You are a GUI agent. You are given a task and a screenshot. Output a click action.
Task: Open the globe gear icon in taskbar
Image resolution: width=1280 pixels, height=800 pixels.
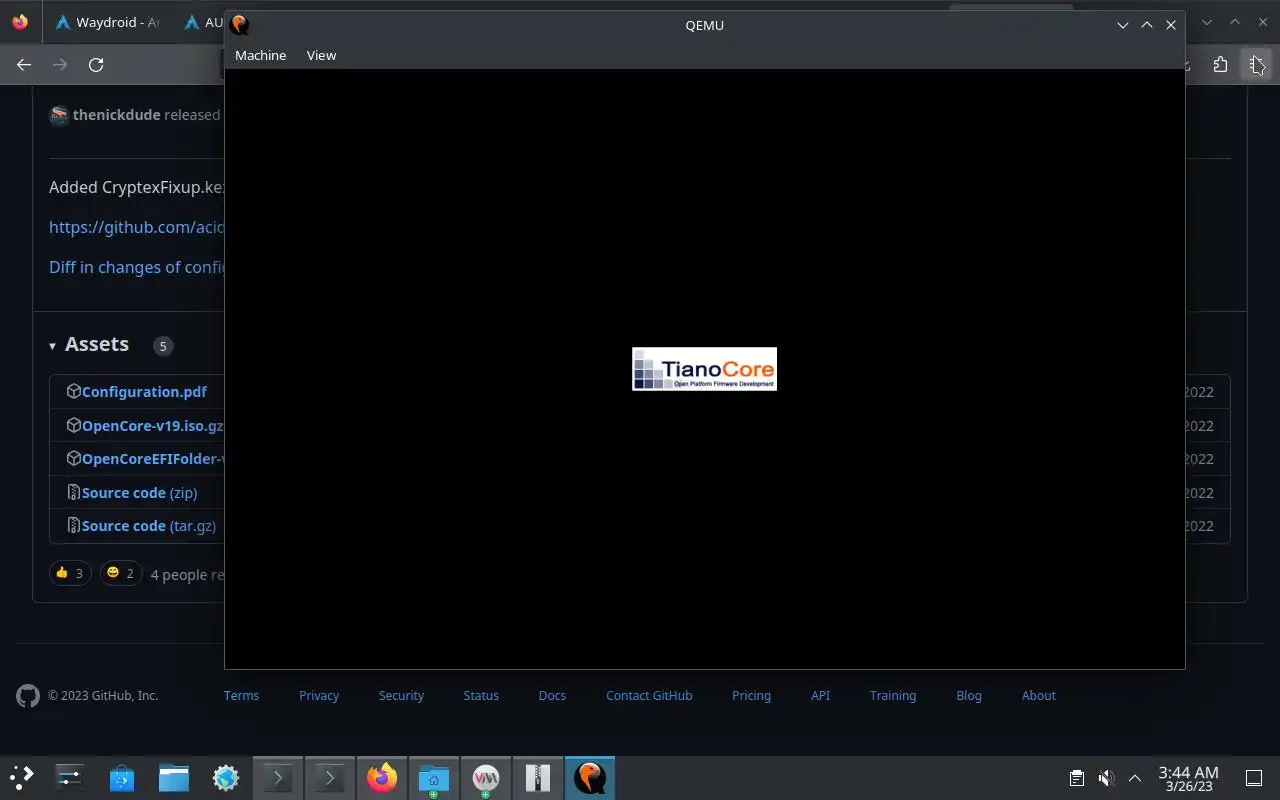[226, 777]
